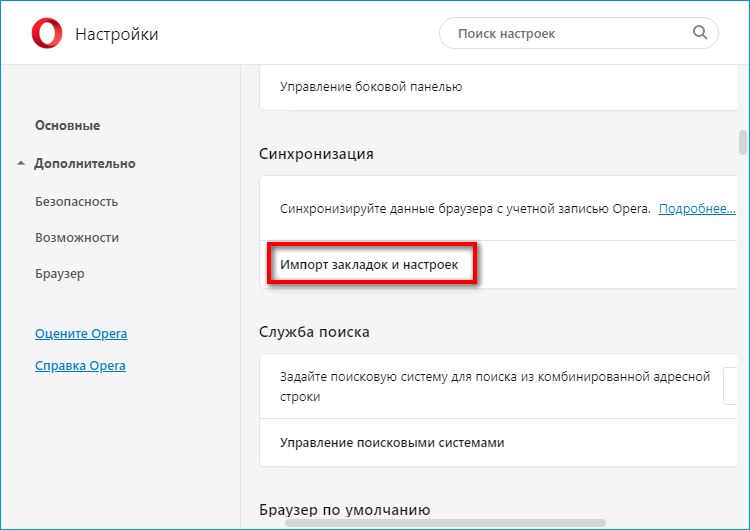This screenshot has height=530, width=750.
Task: Click the magnifier icon in search box
Action: tap(700, 33)
